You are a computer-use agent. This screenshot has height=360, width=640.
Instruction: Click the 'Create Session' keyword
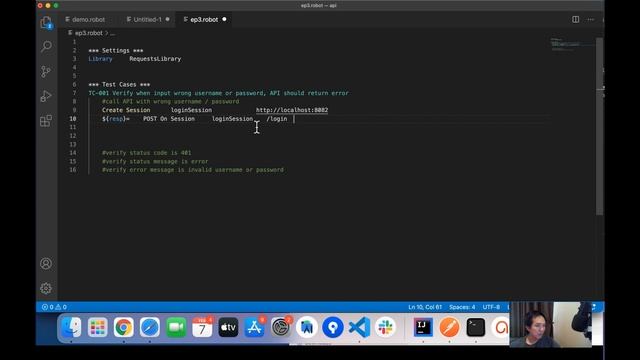pos(126,110)
